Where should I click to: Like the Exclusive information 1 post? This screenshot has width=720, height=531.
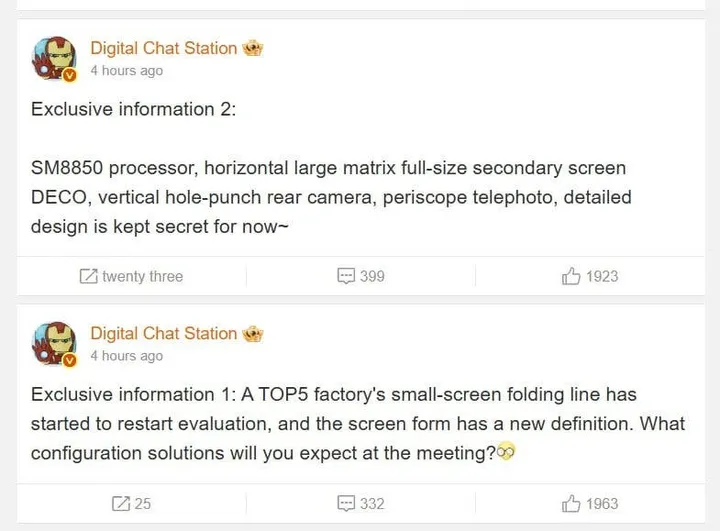pos(572,503)
